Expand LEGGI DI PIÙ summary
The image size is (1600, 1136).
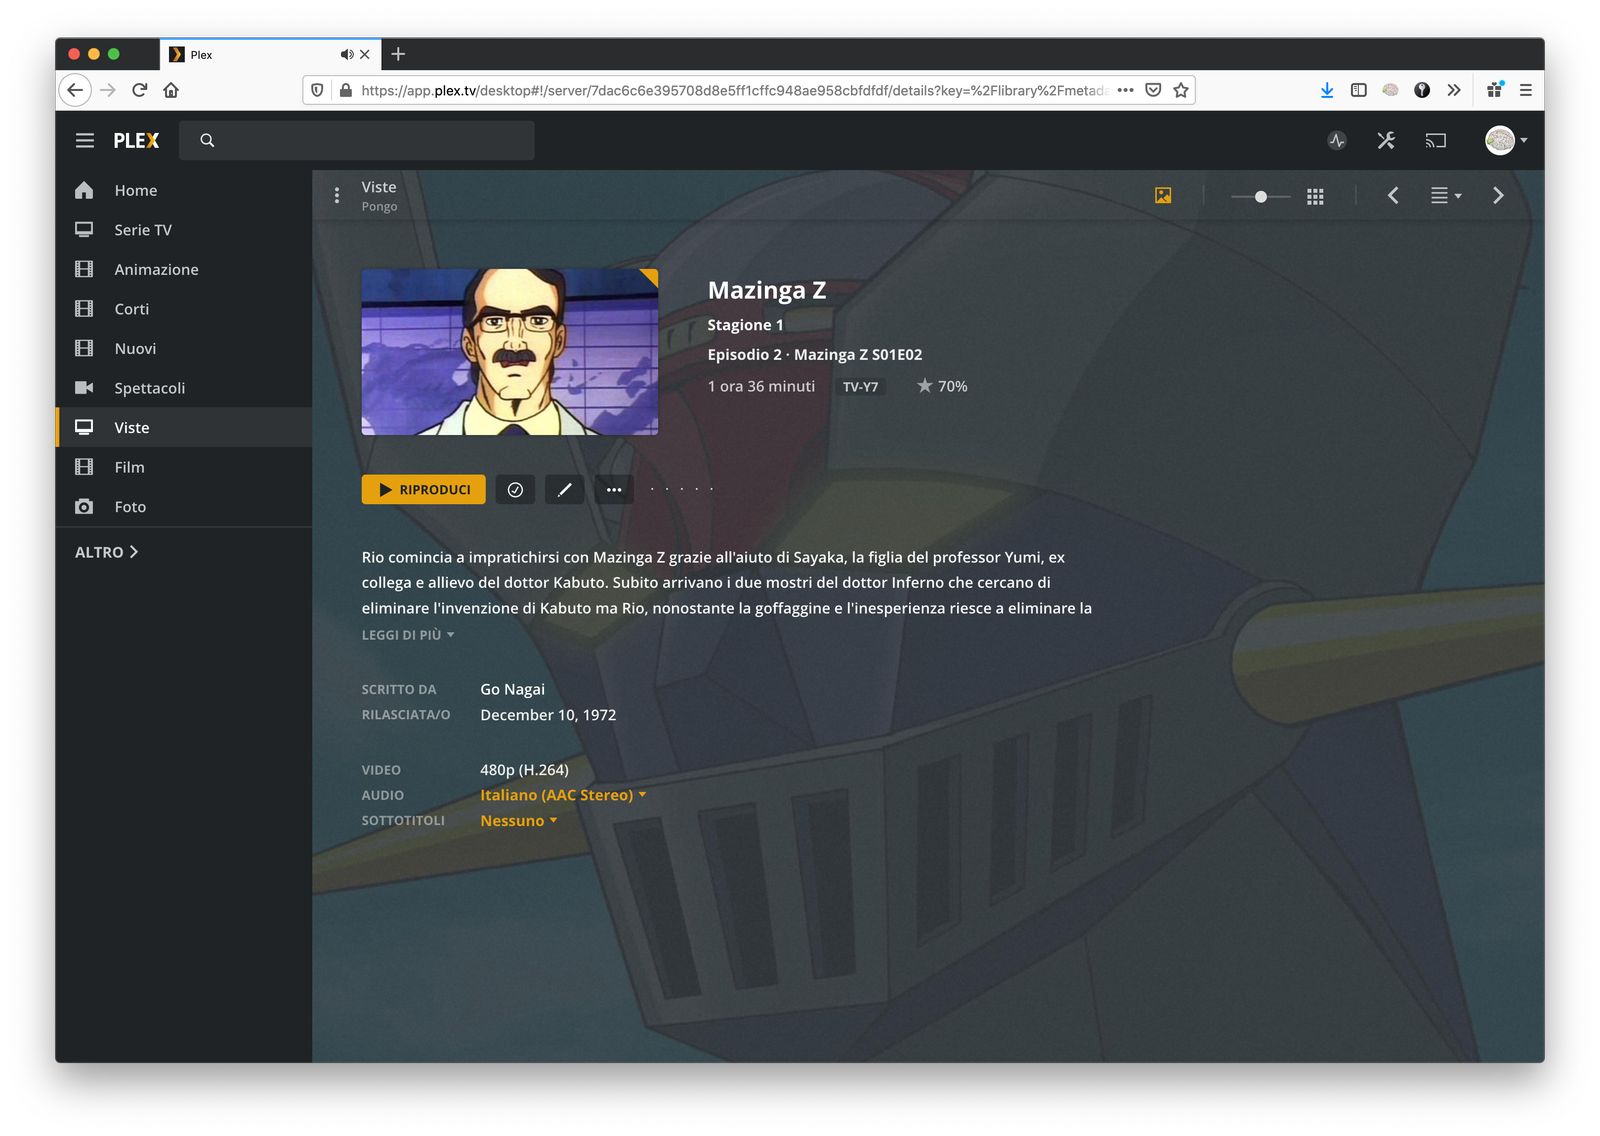coord(408,635)
